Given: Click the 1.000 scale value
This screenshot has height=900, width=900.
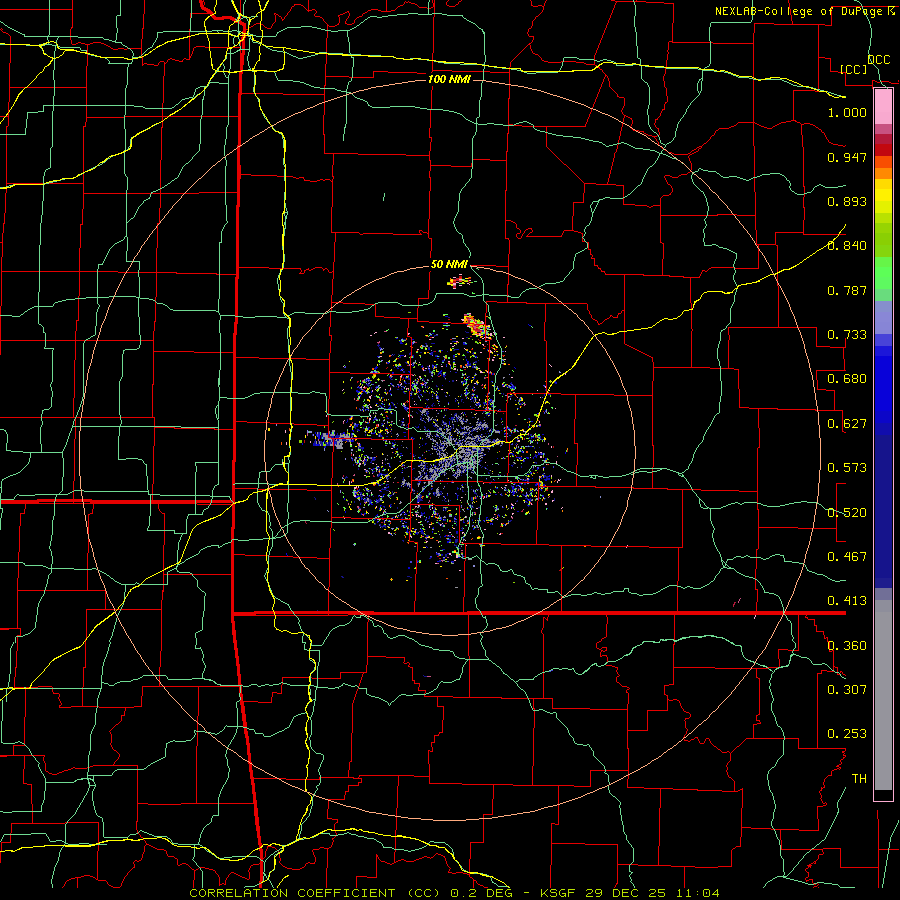Looking at the screenshot, I should 847,112.
